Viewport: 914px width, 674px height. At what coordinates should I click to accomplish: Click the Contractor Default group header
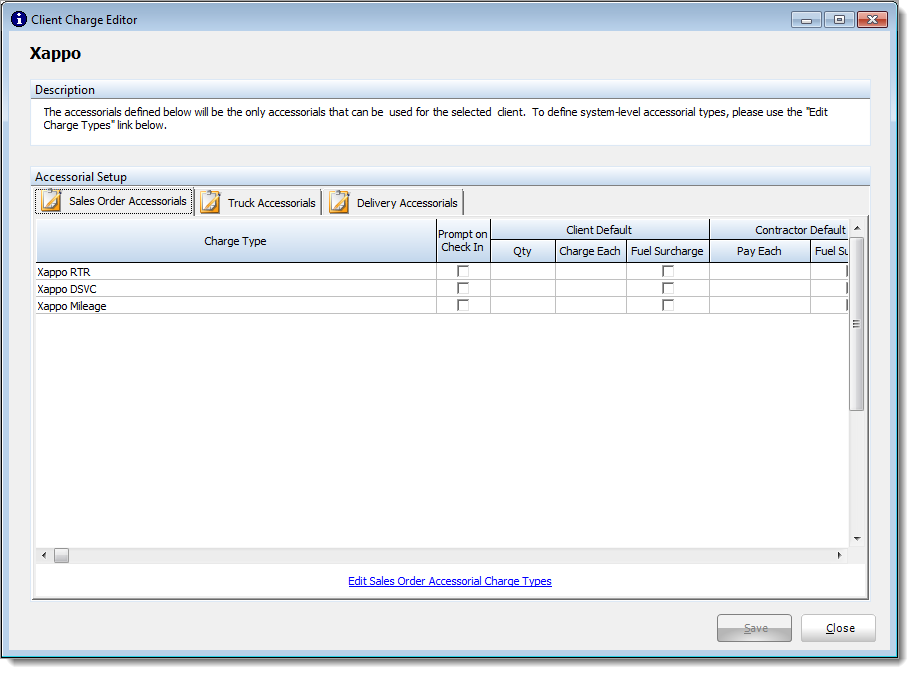(779, 230)
